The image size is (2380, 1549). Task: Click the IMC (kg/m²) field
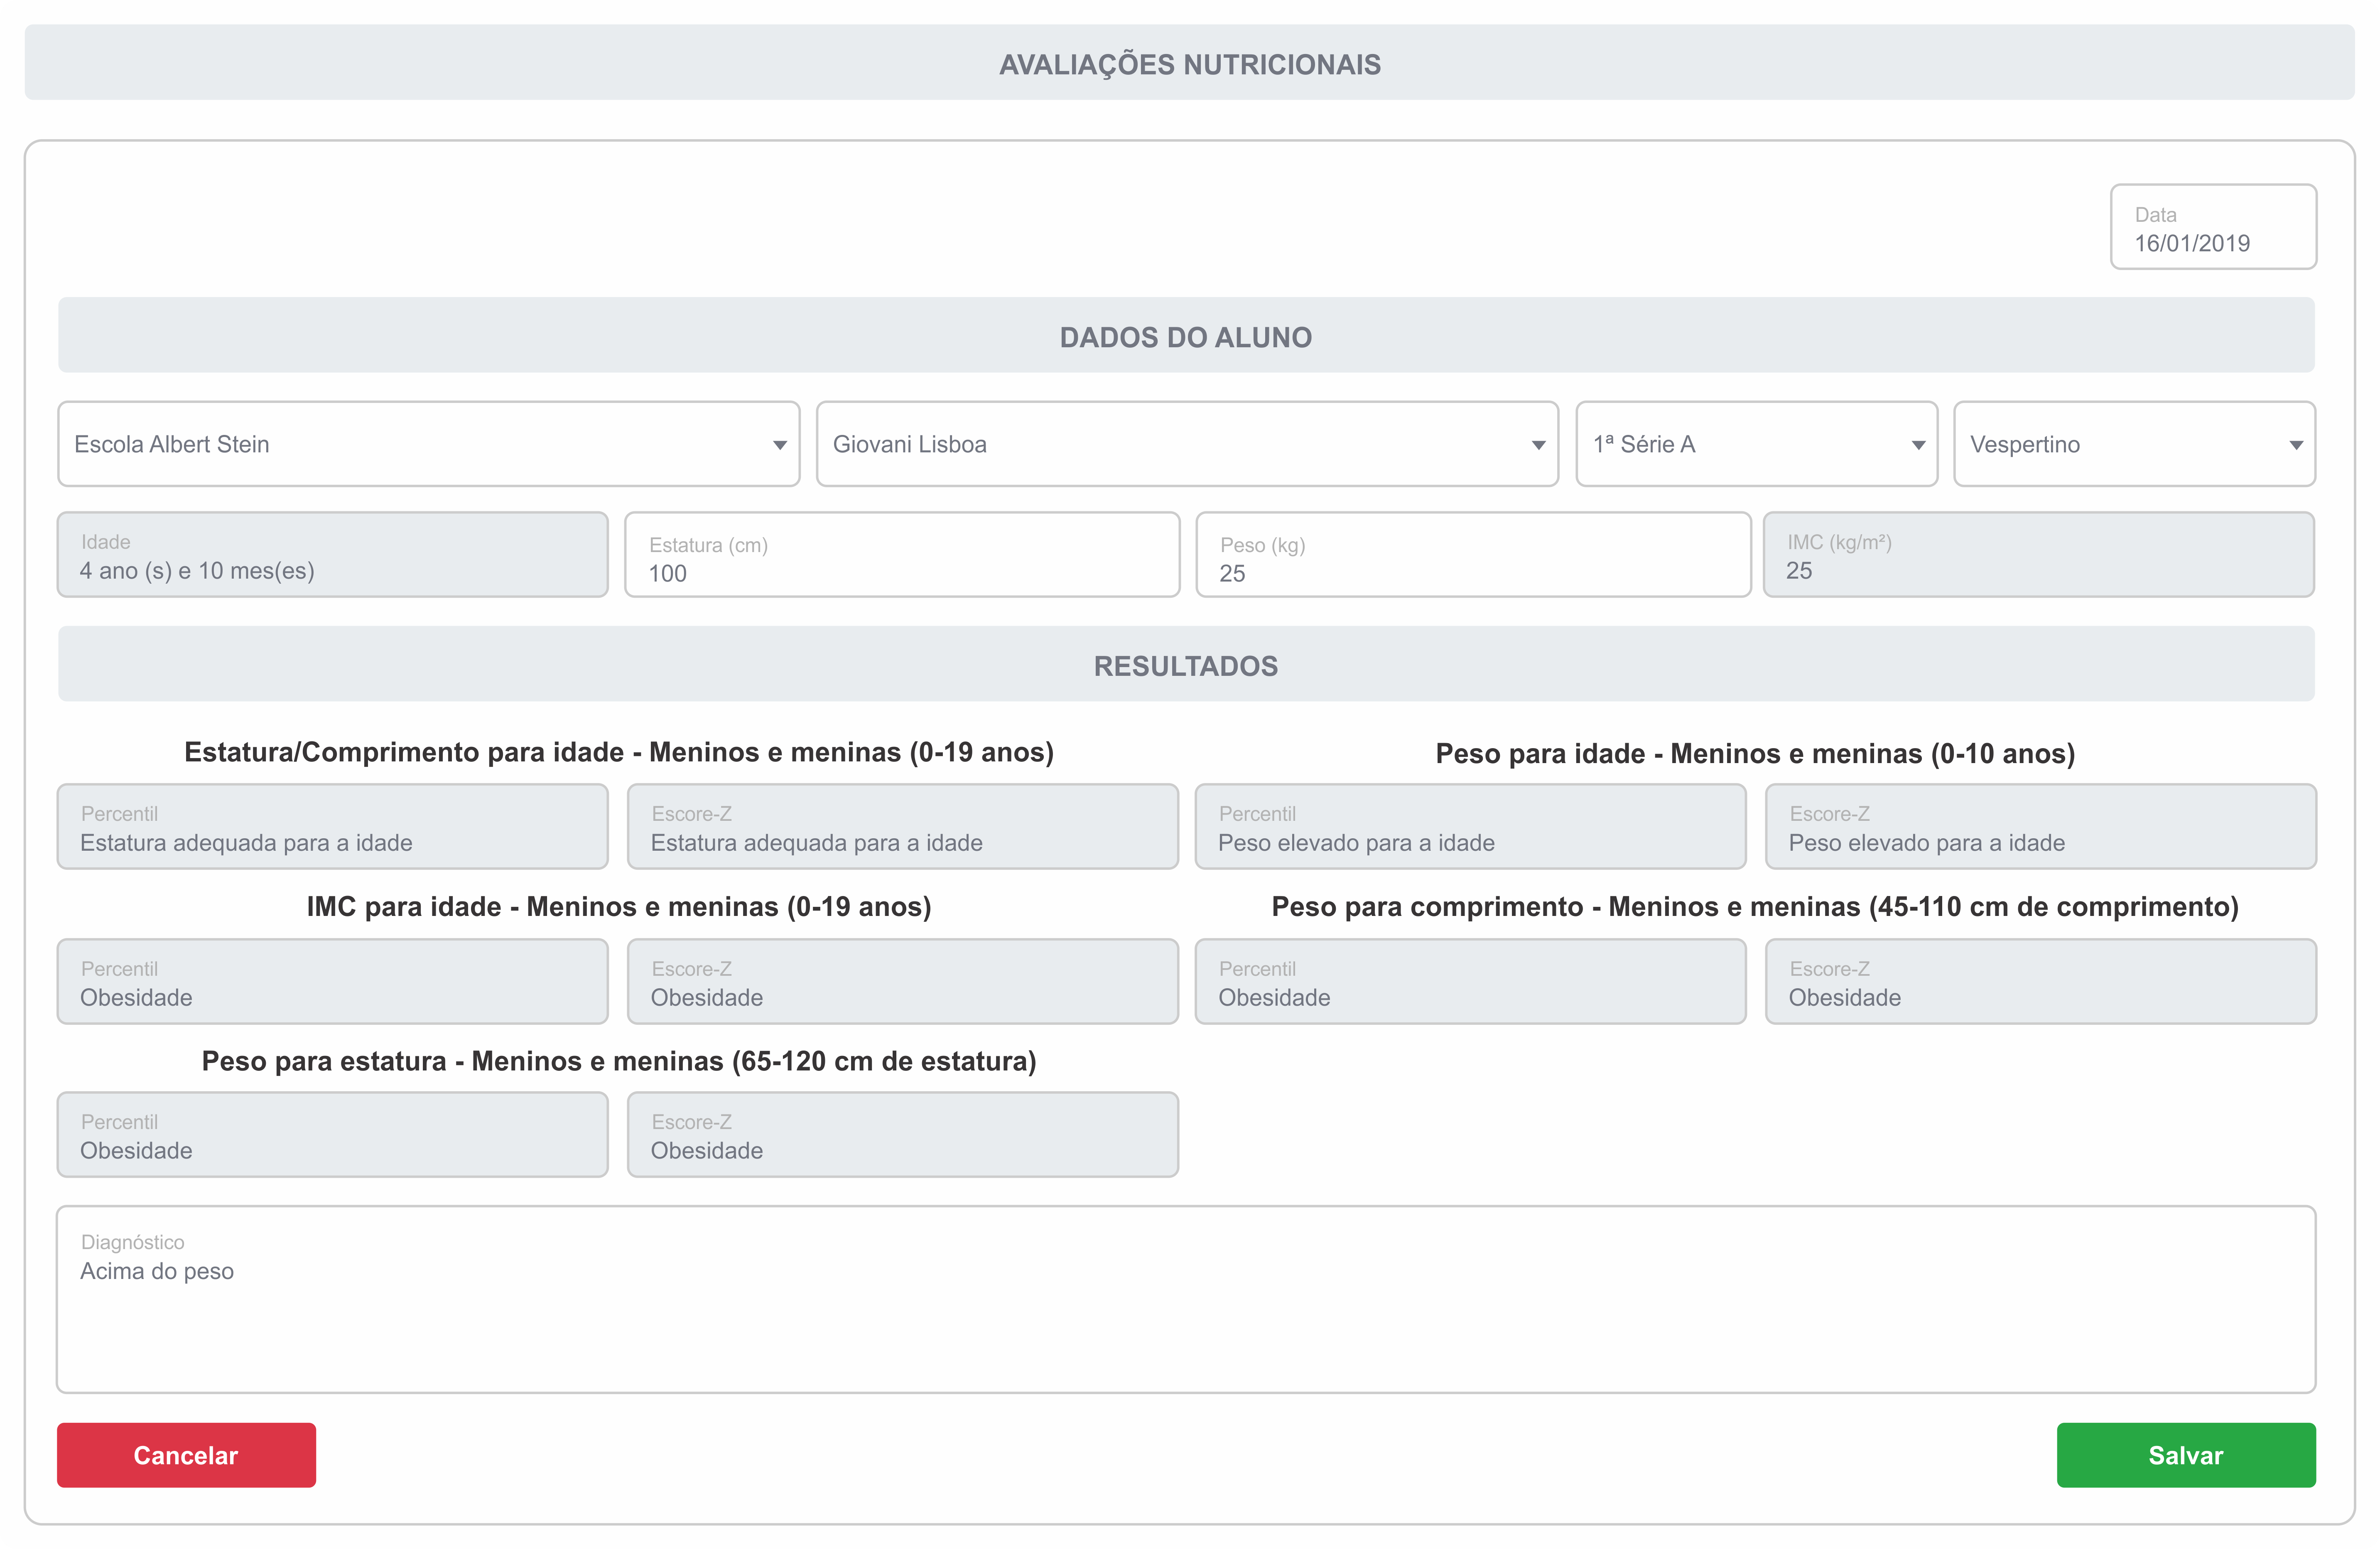point(2038,555)
